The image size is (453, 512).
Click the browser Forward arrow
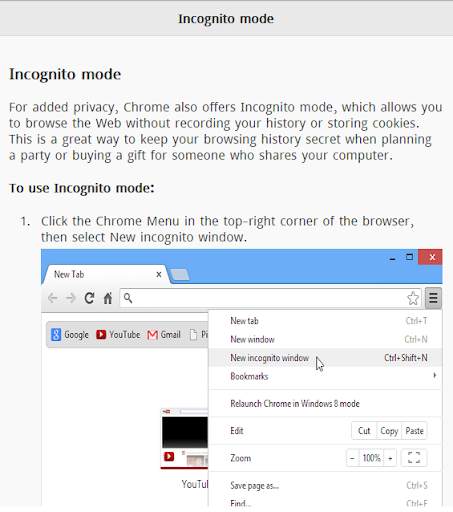coord(71,298)
